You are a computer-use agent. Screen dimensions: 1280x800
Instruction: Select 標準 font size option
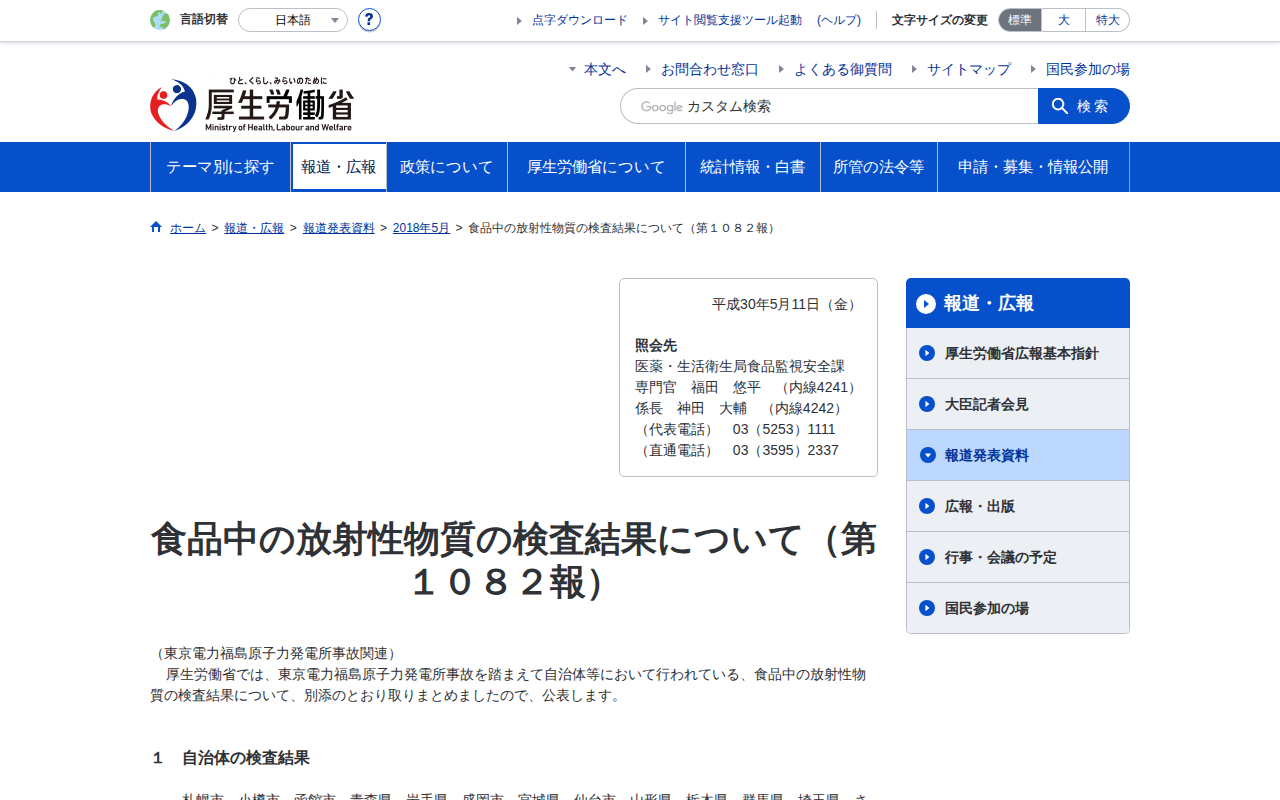click(1020, 20)
